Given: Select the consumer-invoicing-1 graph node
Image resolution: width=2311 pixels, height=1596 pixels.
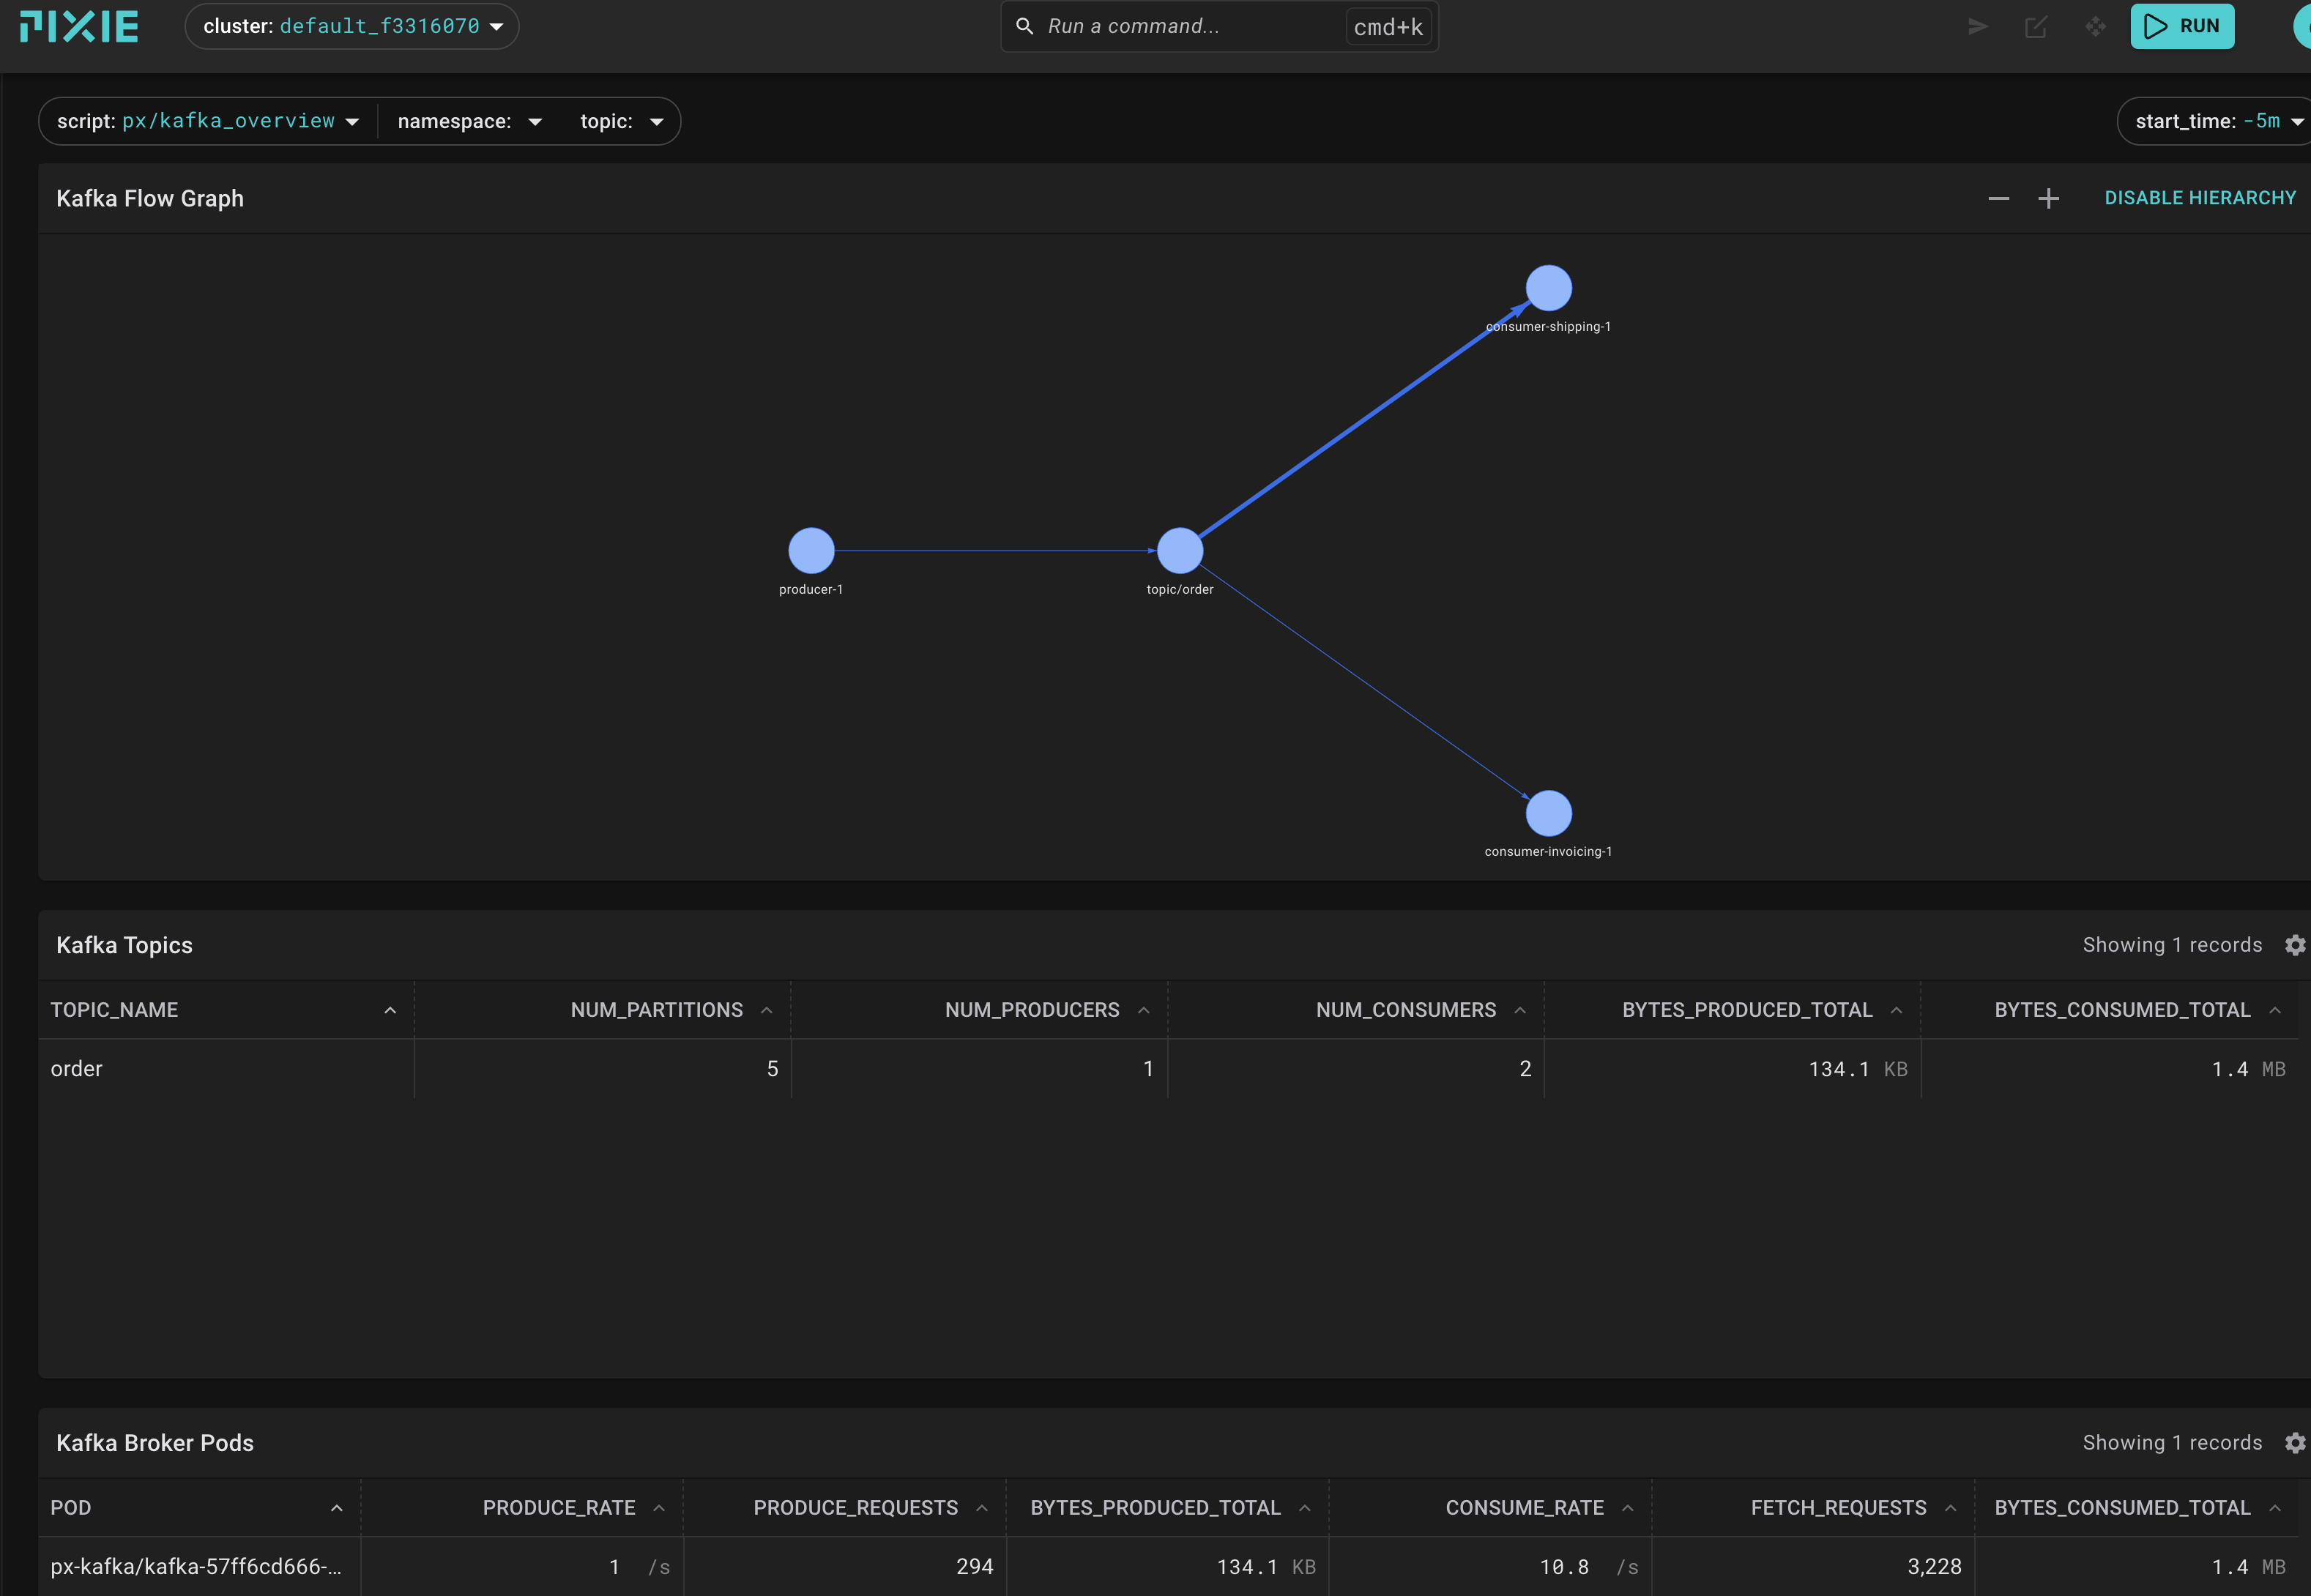Looking at the screenshot, I should 1548,813.
